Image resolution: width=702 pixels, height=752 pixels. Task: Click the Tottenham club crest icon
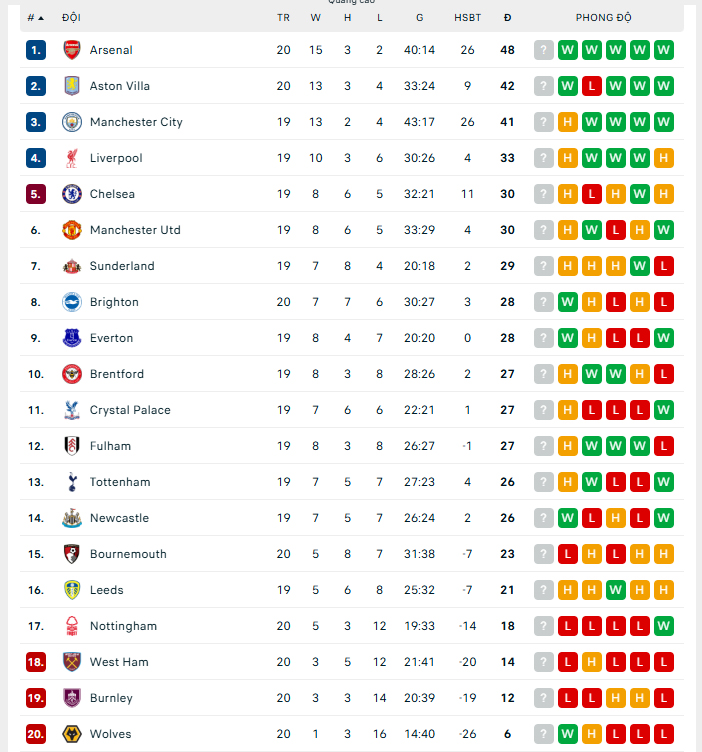(x=71, y=482)
